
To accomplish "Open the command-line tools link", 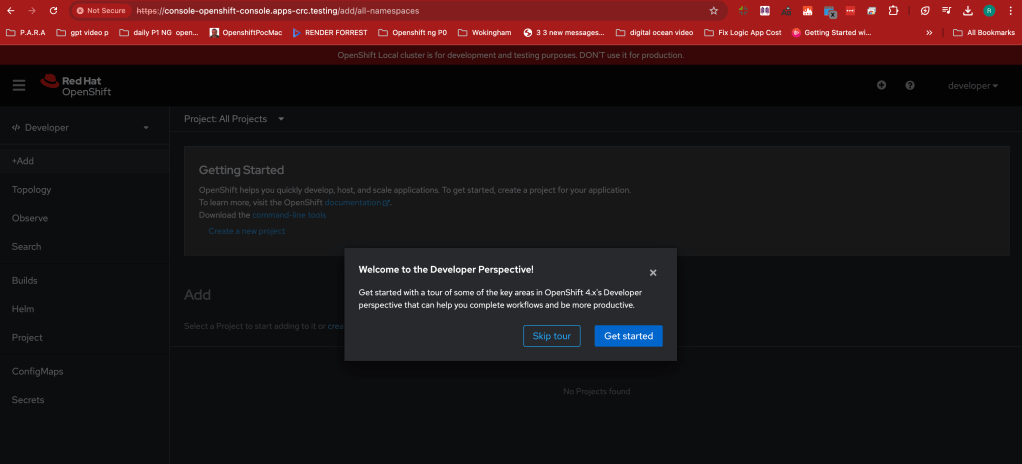I will [x=289, y=214].
